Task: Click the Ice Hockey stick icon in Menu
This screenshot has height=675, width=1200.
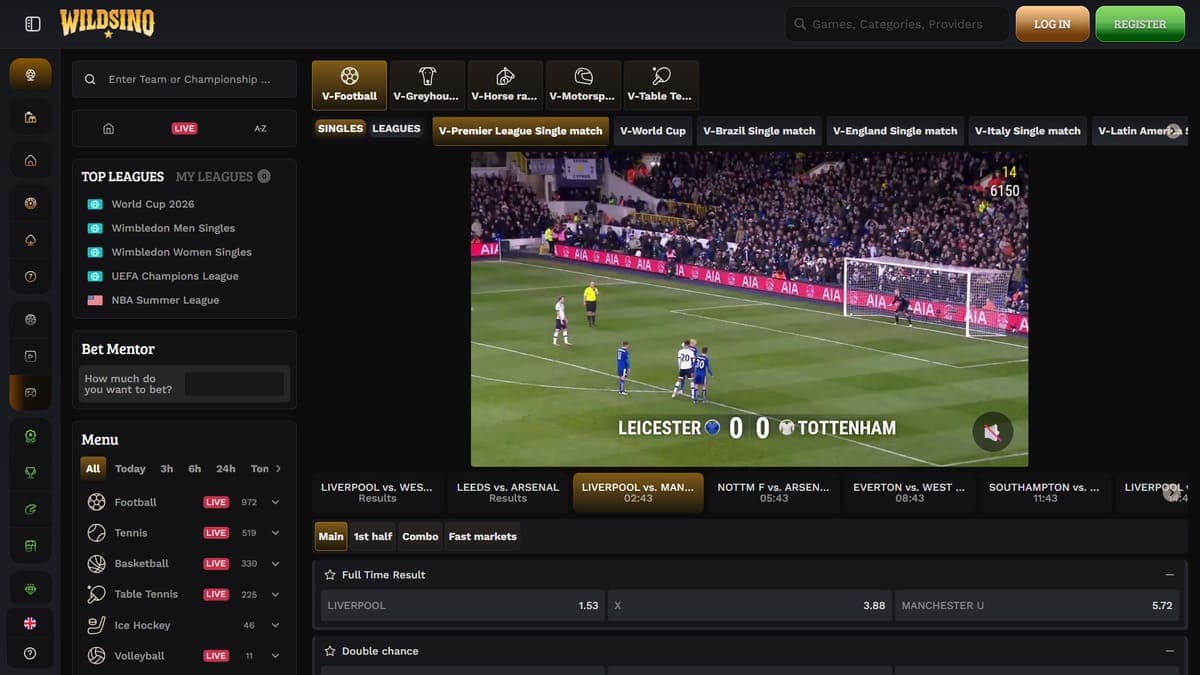Action: point(96,625)
